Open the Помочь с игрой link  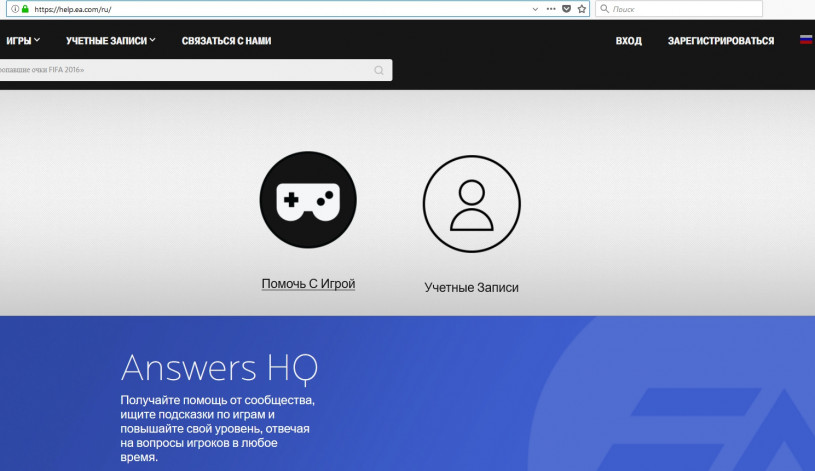pos(308,284)
